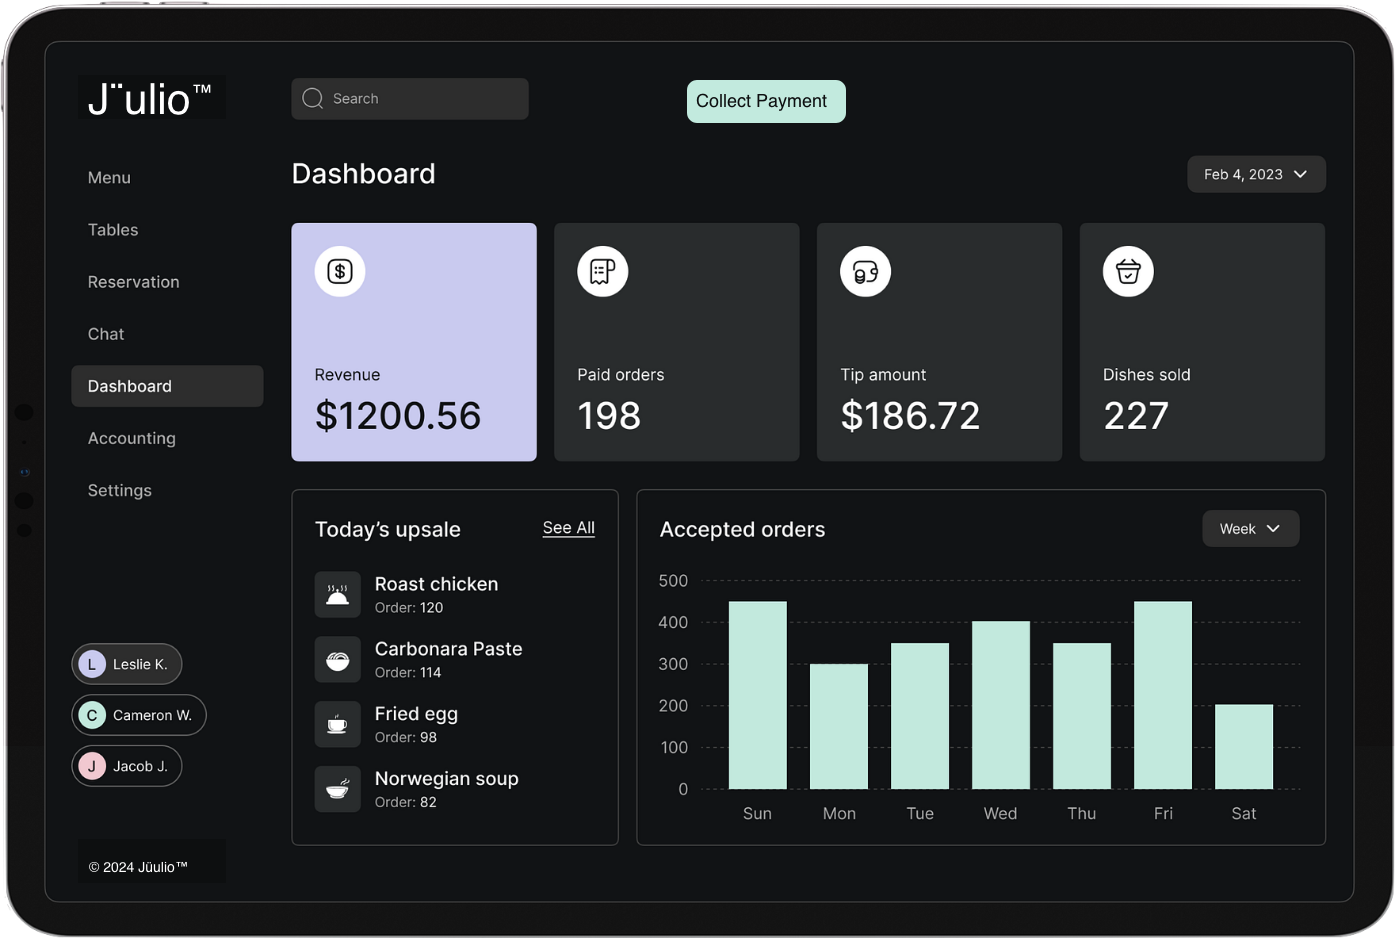
Task: Click the Fried egg dish name
Action: pos(416,714)
